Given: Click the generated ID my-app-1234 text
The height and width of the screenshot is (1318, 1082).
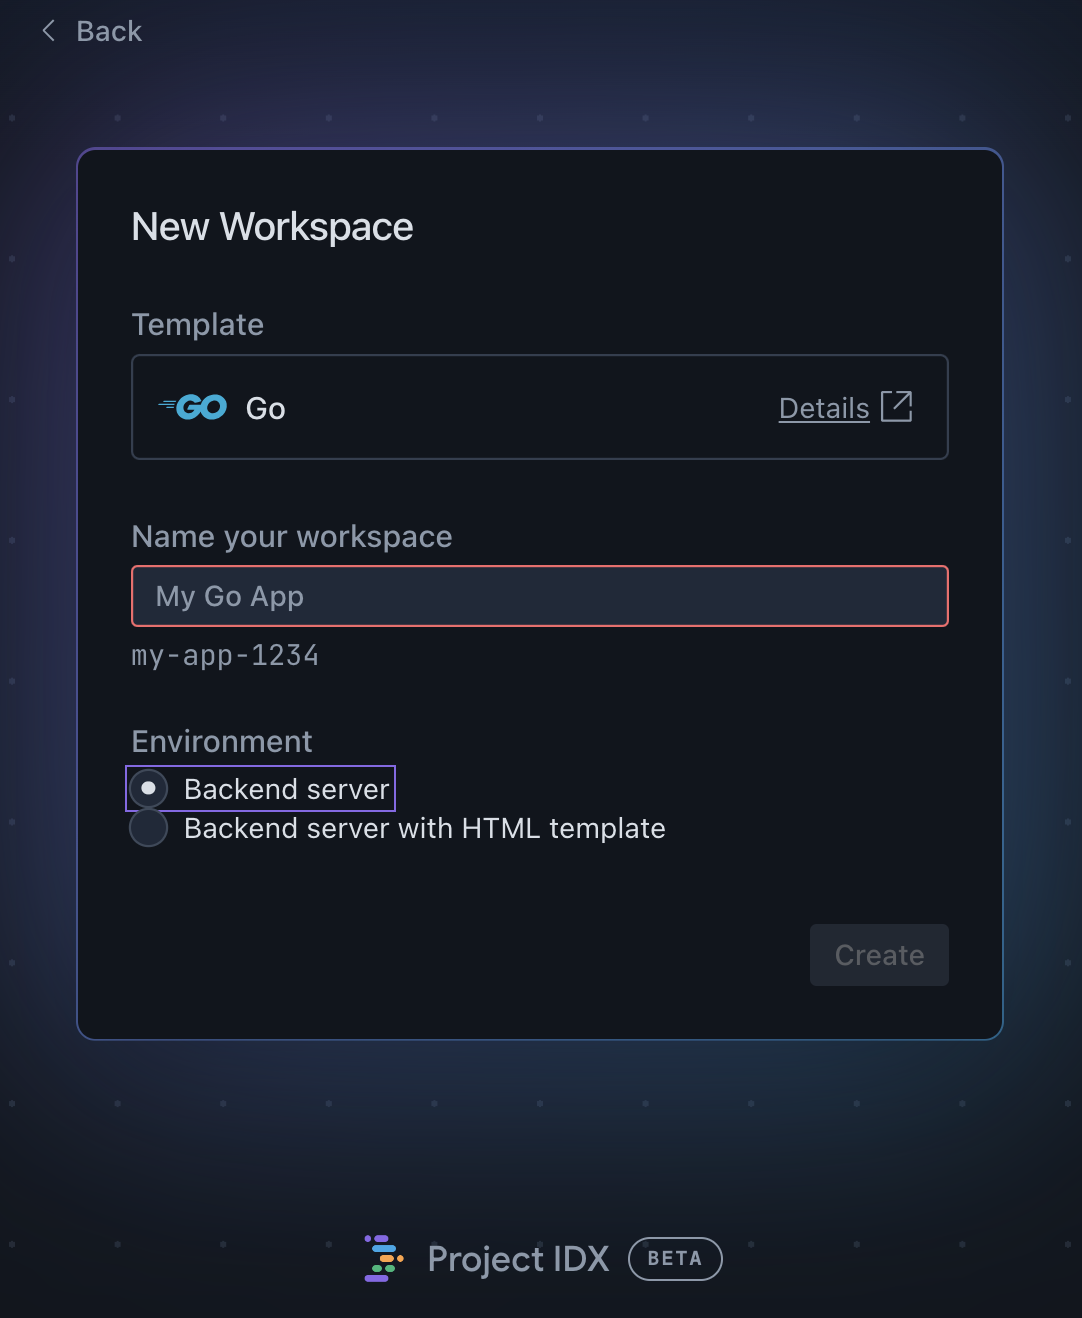Looking at the screenshot, I should pos(225,656).
